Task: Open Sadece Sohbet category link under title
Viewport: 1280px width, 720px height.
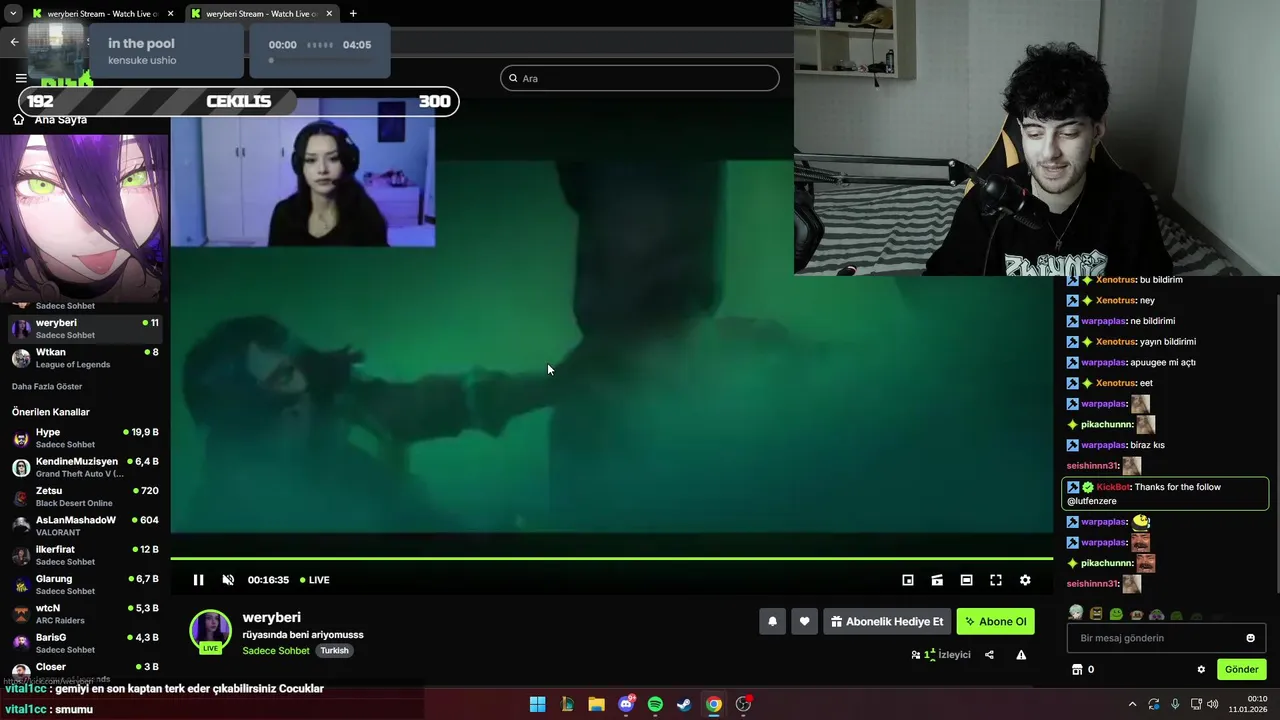Action: 276,651
